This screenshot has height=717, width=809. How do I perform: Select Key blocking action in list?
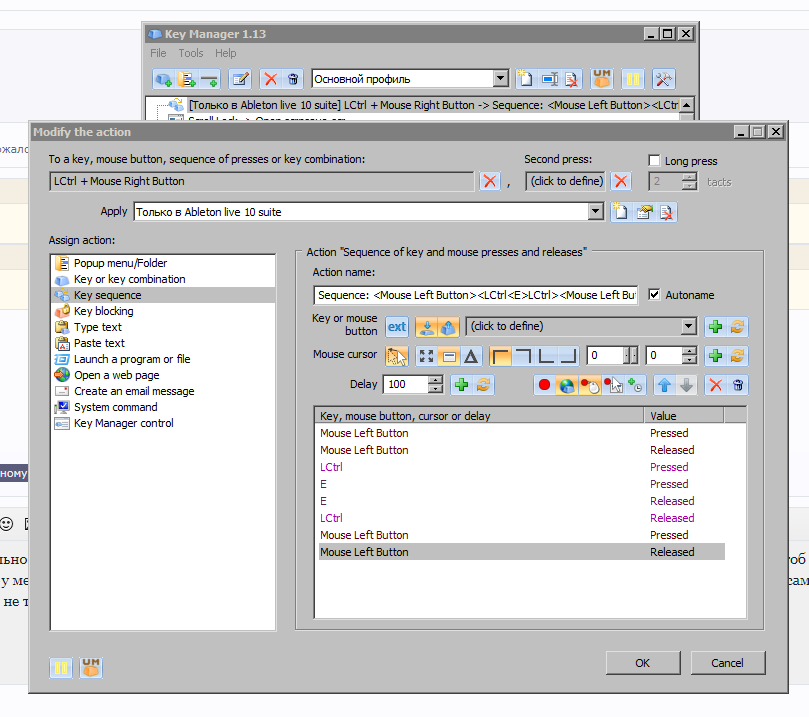point(104,311)
